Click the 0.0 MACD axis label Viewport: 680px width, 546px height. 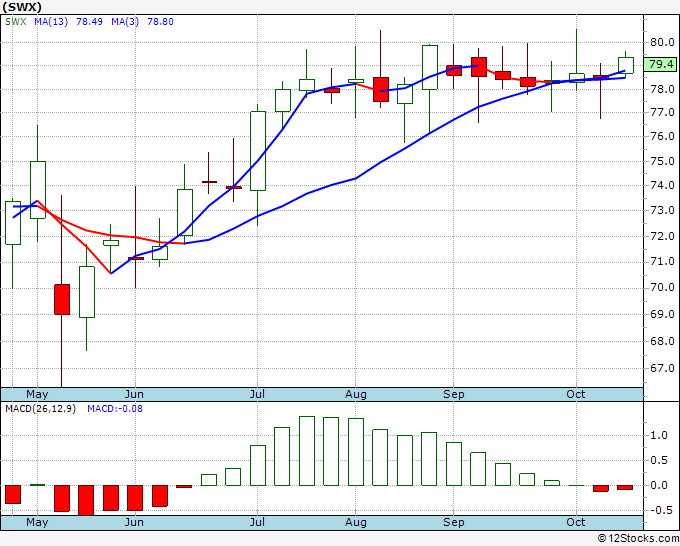tap(659, 486)
